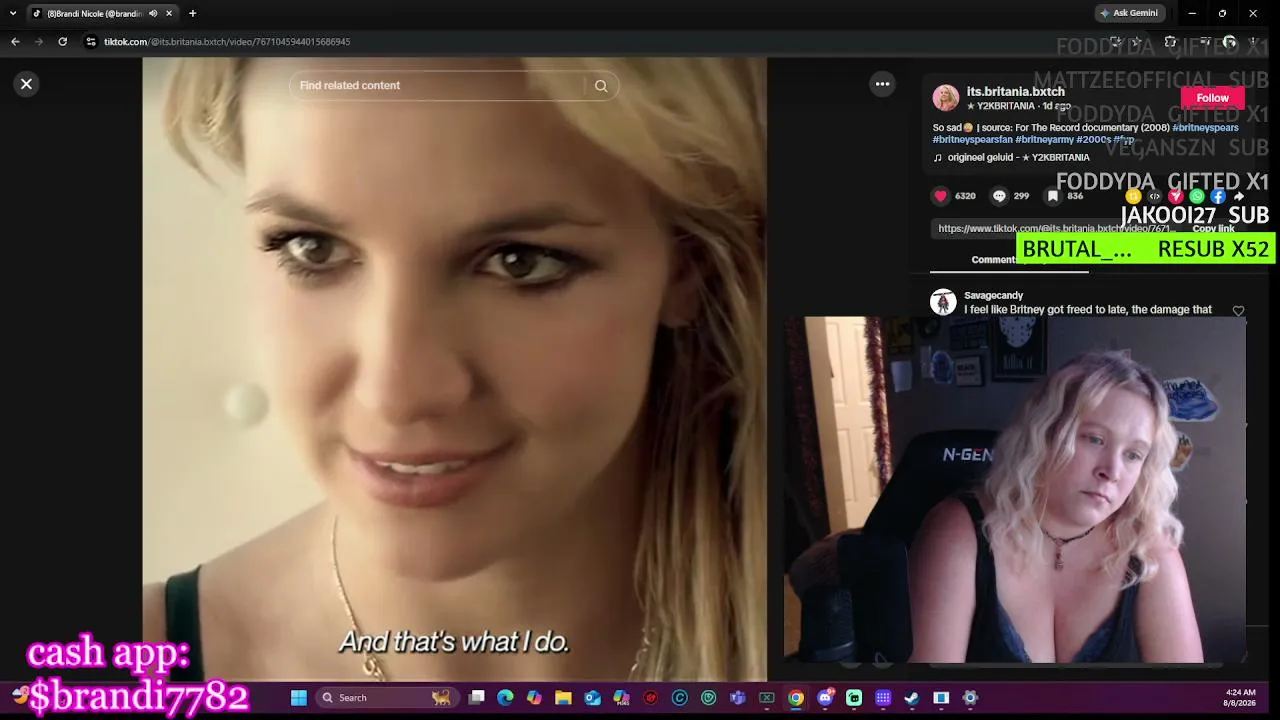Open Steam from the taskbar
Viewport: 1280px width, 720px height.
pyautogui.click(x=912, y=698)
